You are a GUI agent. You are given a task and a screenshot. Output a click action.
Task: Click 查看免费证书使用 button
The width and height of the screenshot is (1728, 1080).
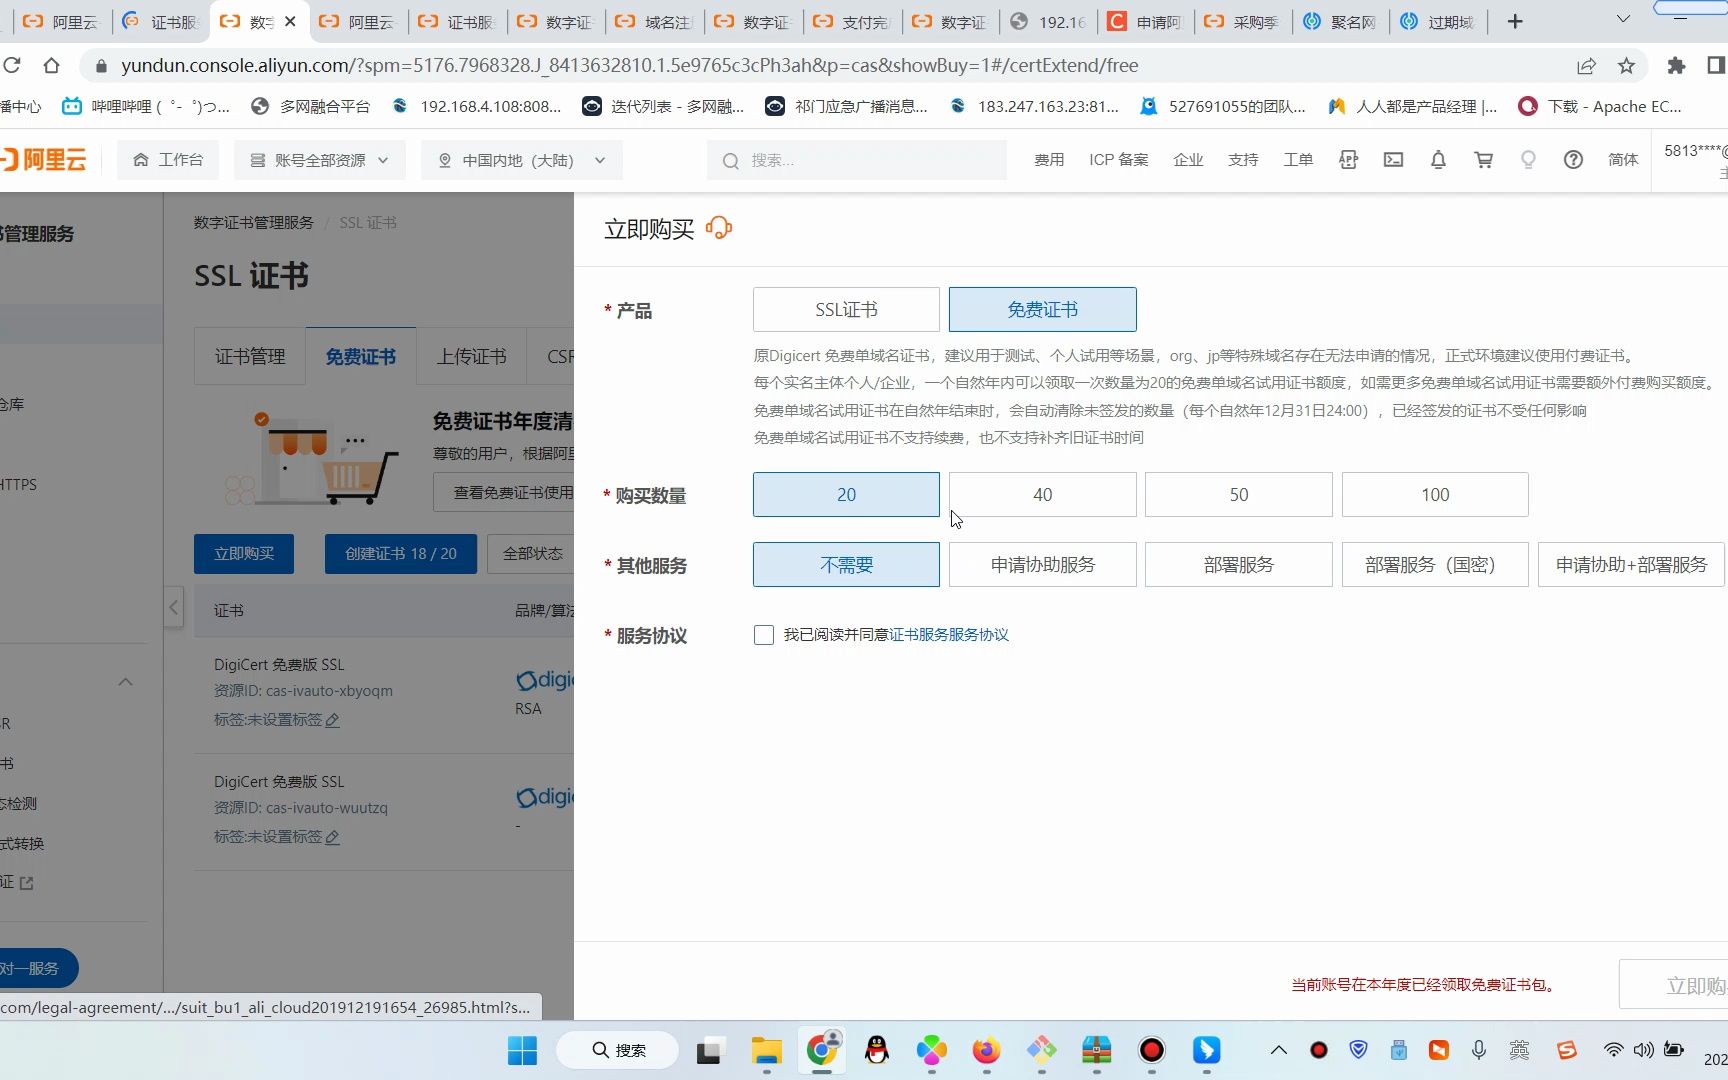pyautogui.click(x=504, y=493)
